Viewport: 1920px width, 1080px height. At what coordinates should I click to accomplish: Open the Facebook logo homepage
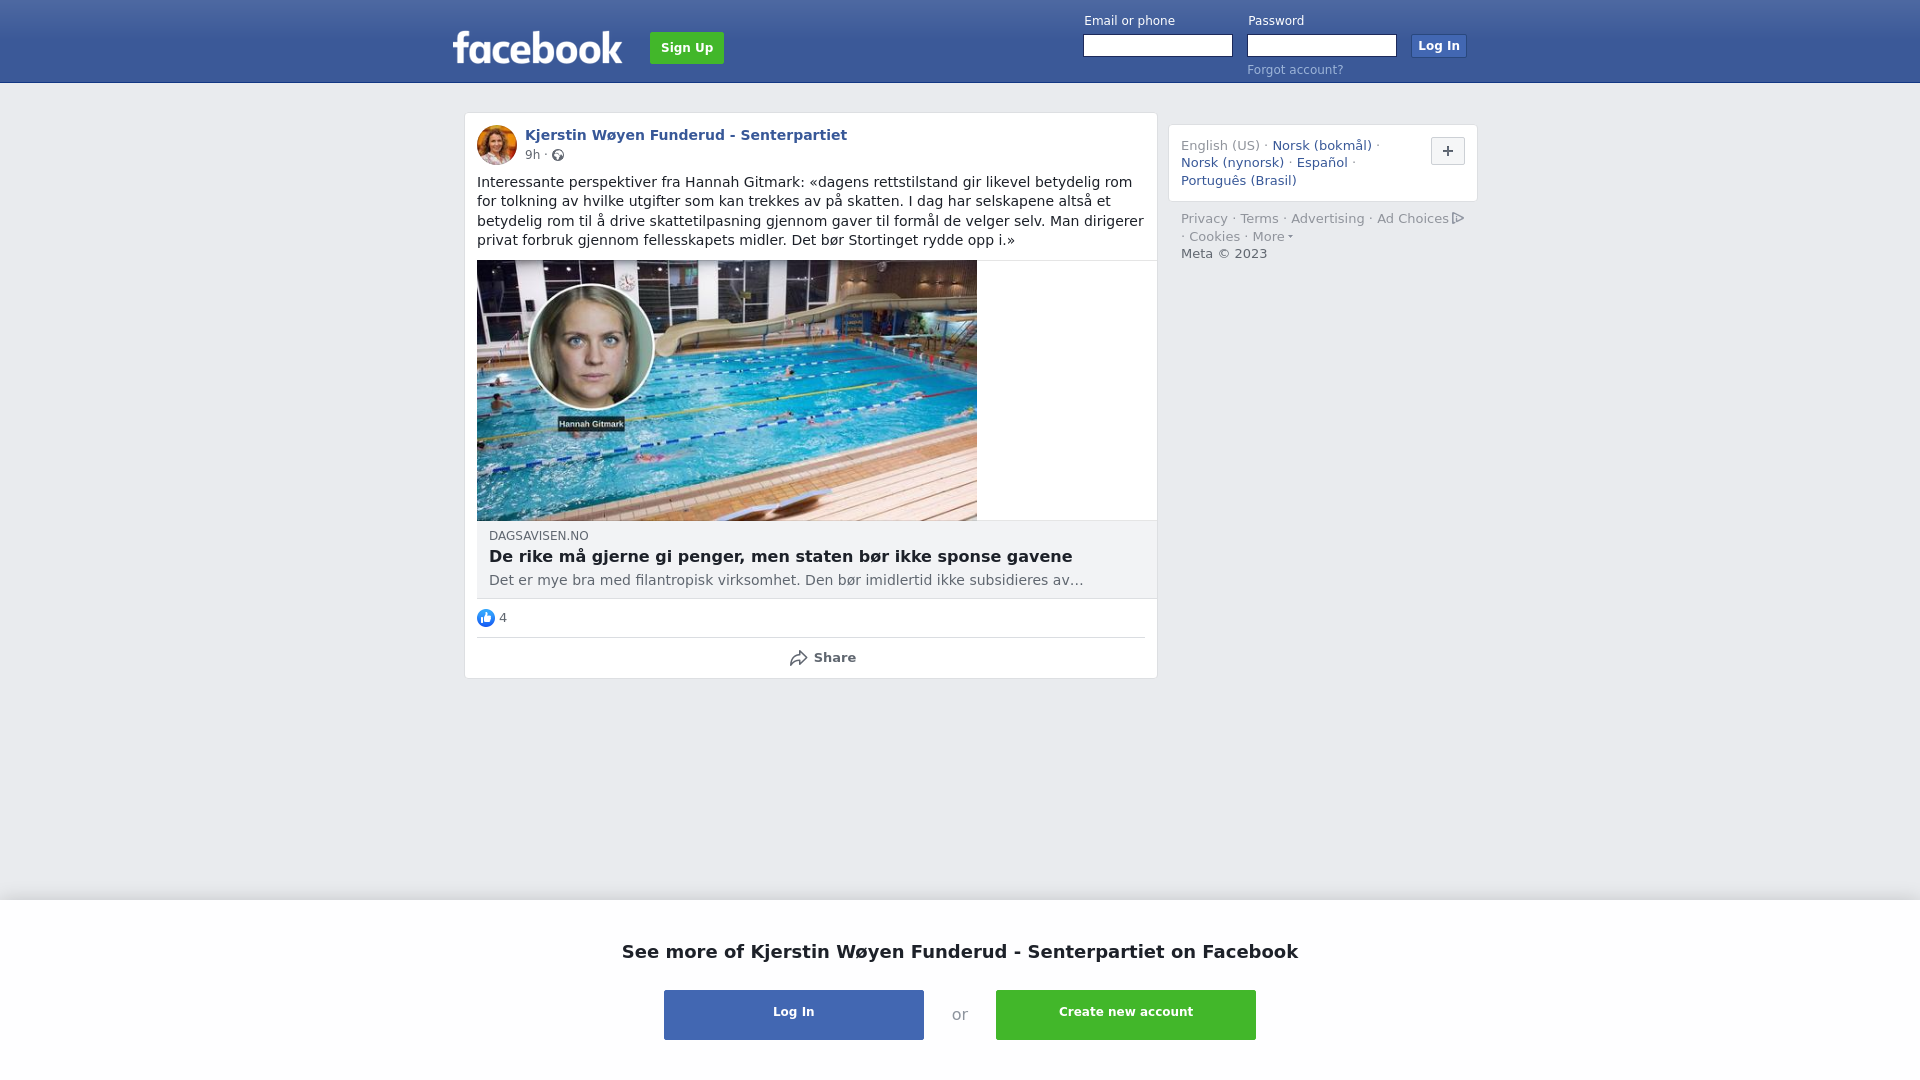pyautogui.click(x=537, y=47)
